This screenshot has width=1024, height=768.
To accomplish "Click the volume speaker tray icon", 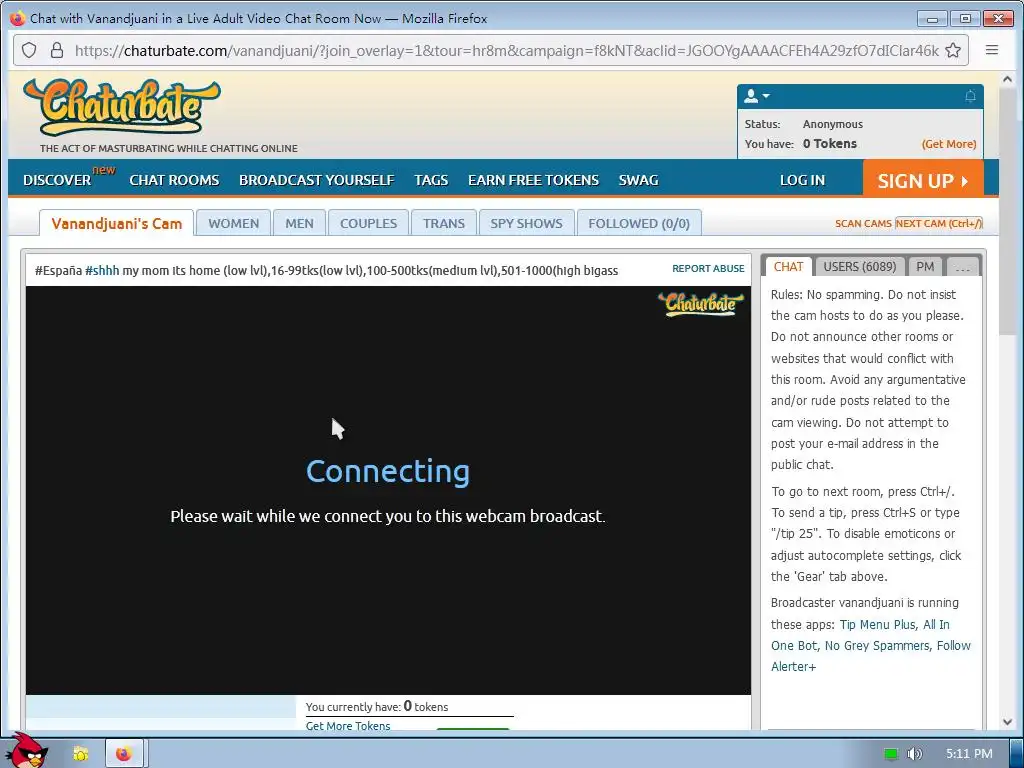I will pos(914,754).
